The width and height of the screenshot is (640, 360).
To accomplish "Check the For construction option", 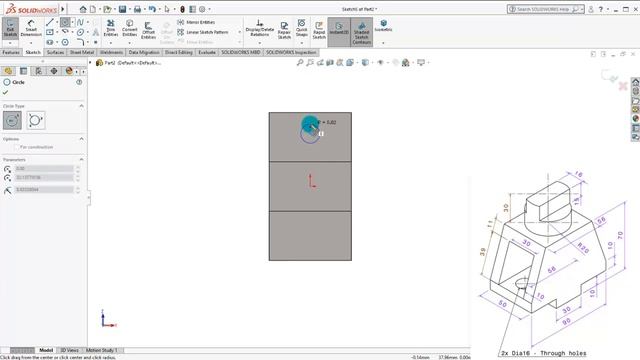I will [17, 147].
